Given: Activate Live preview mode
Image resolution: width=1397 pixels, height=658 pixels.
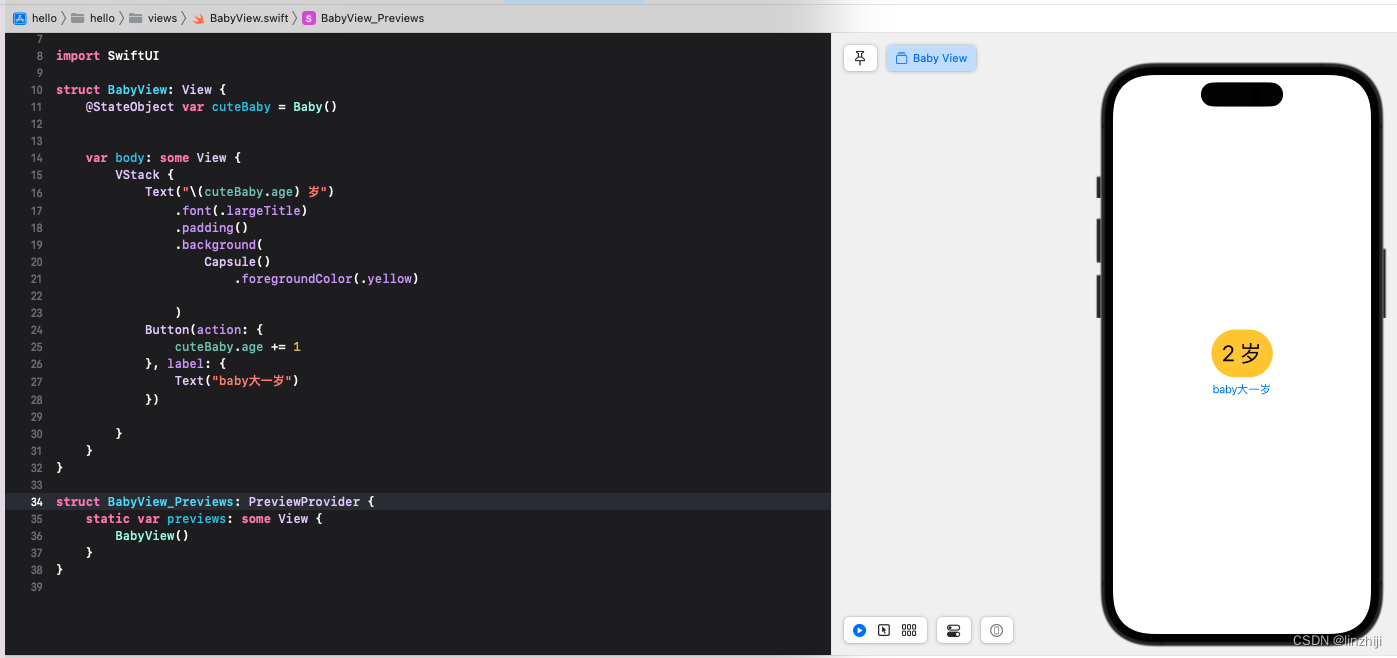Looking at the screenshot, I should click(x=859, y=630).
